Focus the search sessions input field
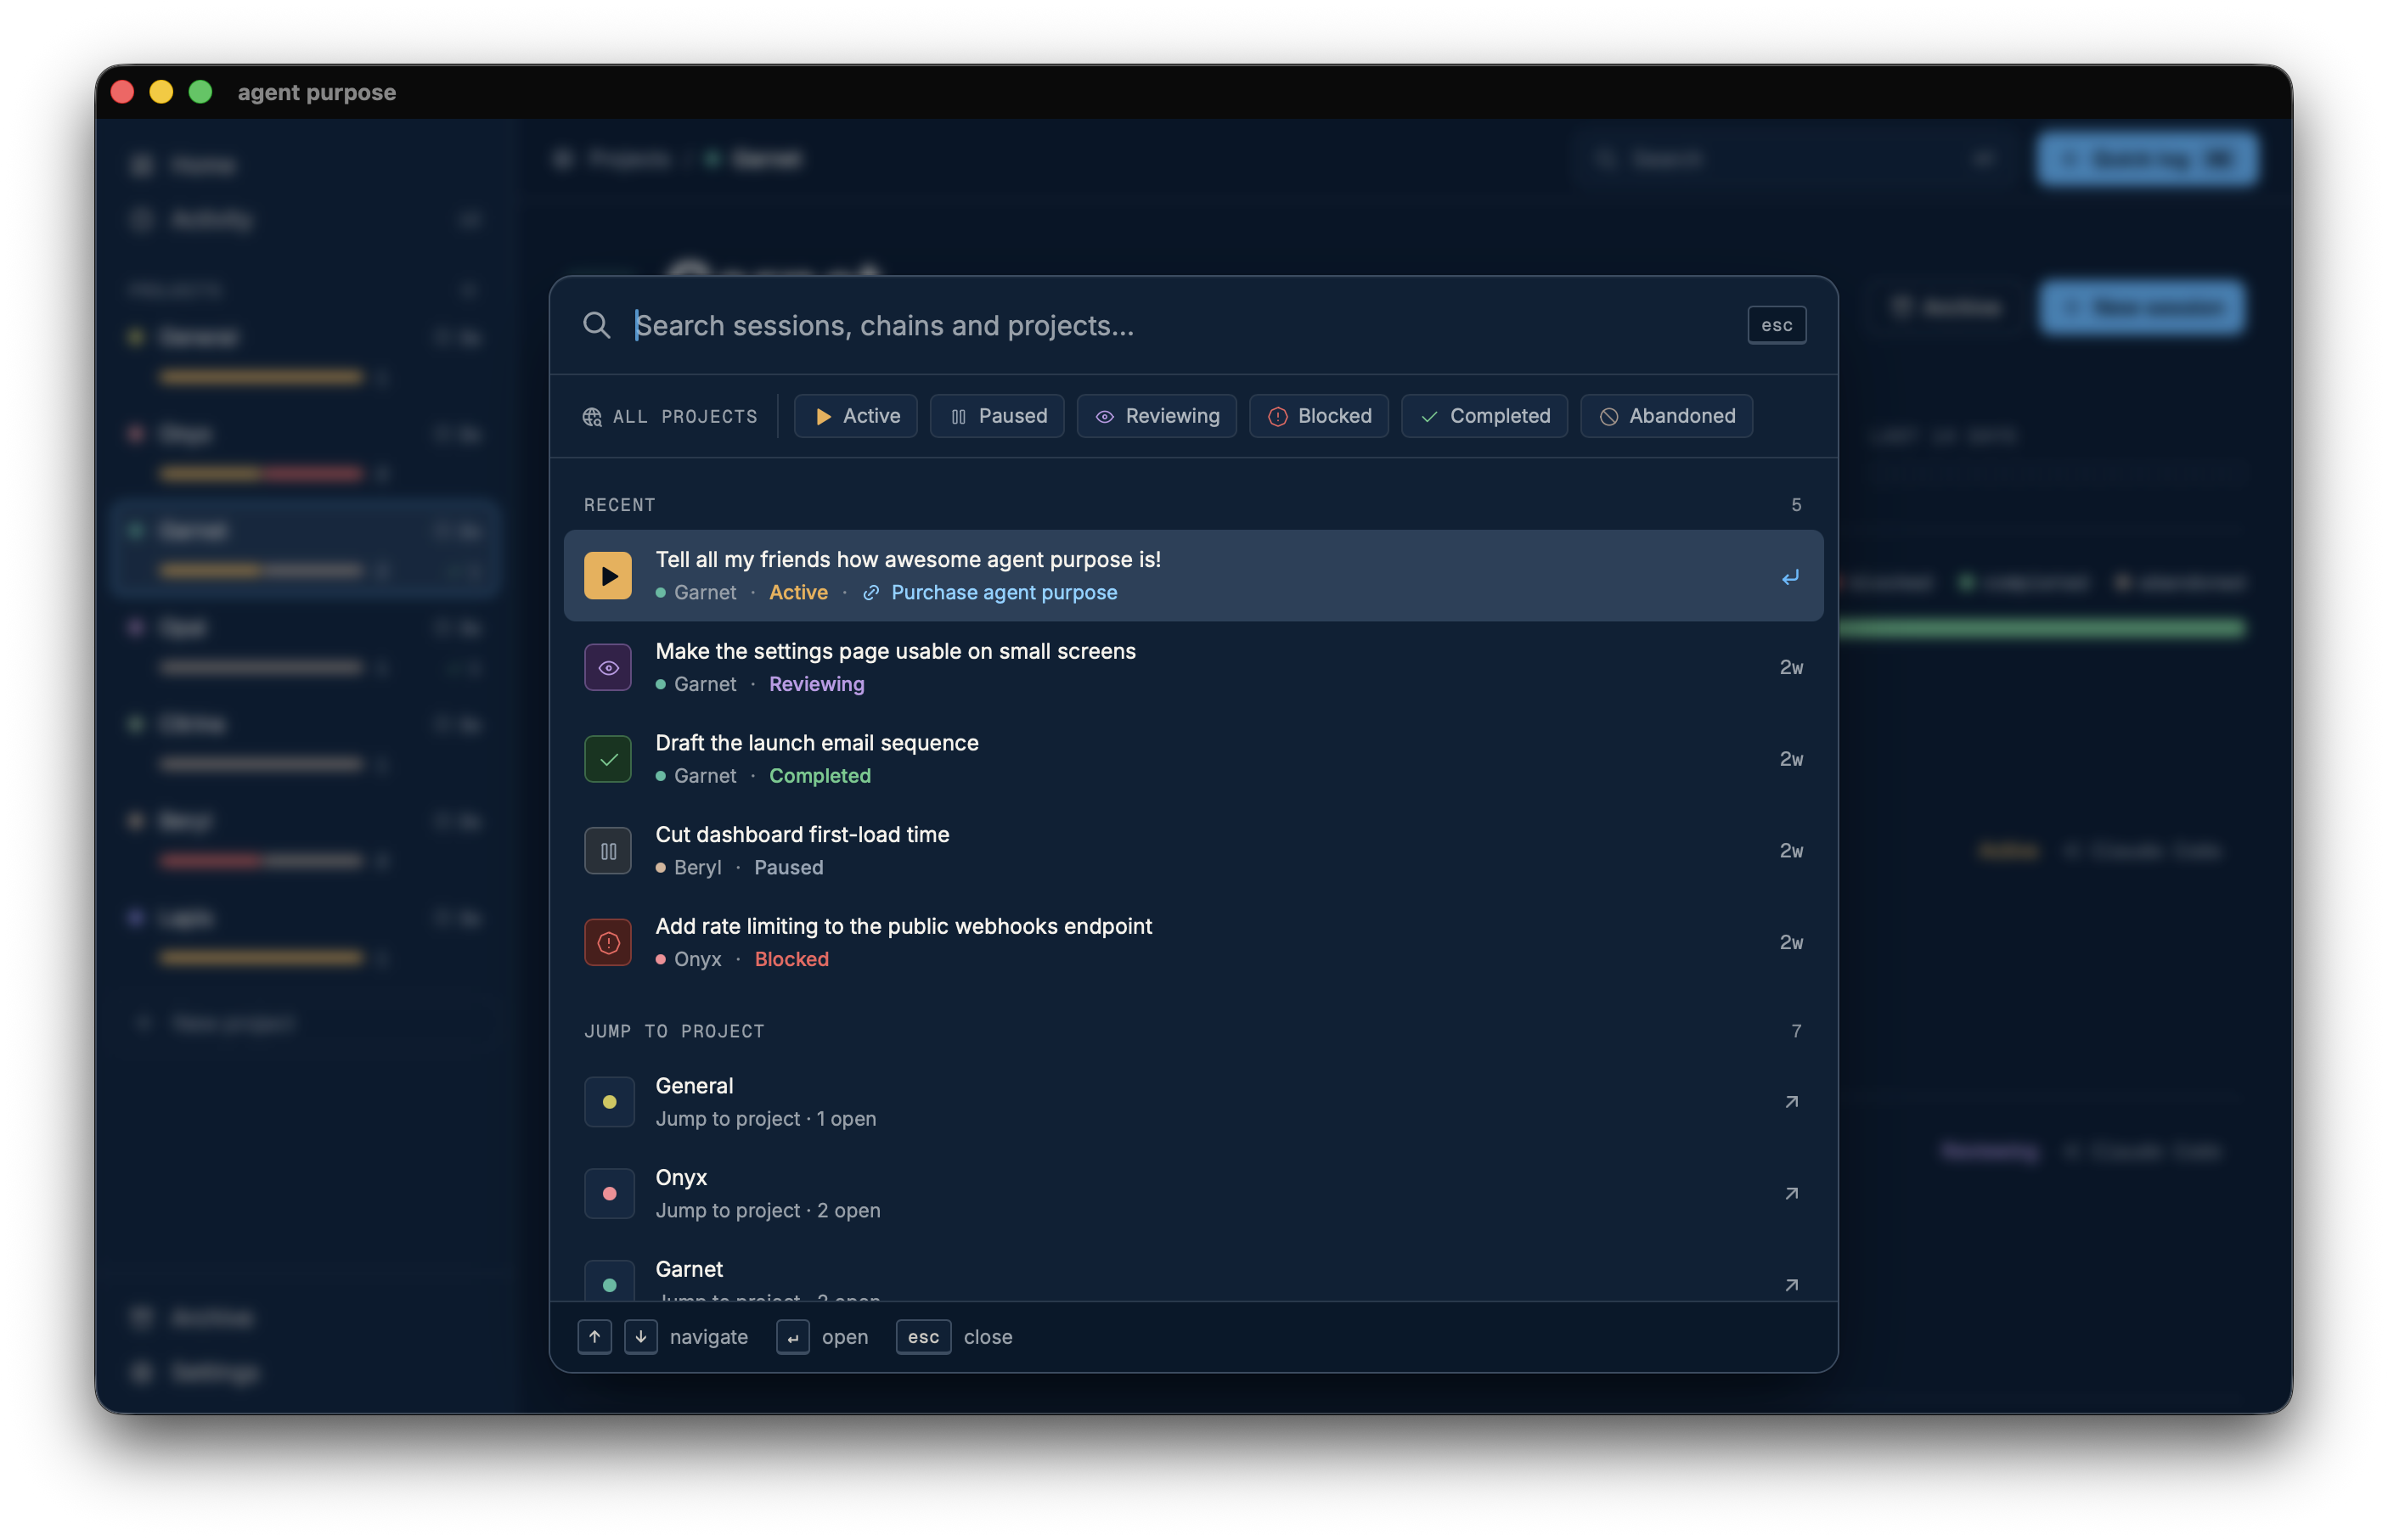Screen dimensions: 2388x1540 [x=1180, y=325]
